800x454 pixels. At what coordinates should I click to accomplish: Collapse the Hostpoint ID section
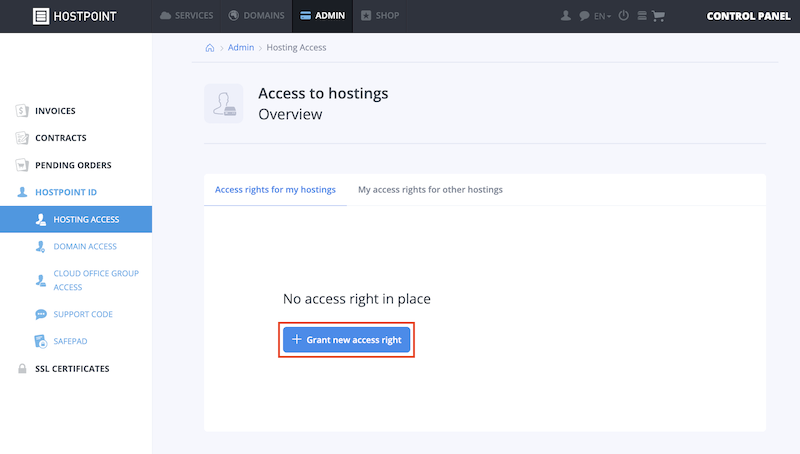coord(66,192)
